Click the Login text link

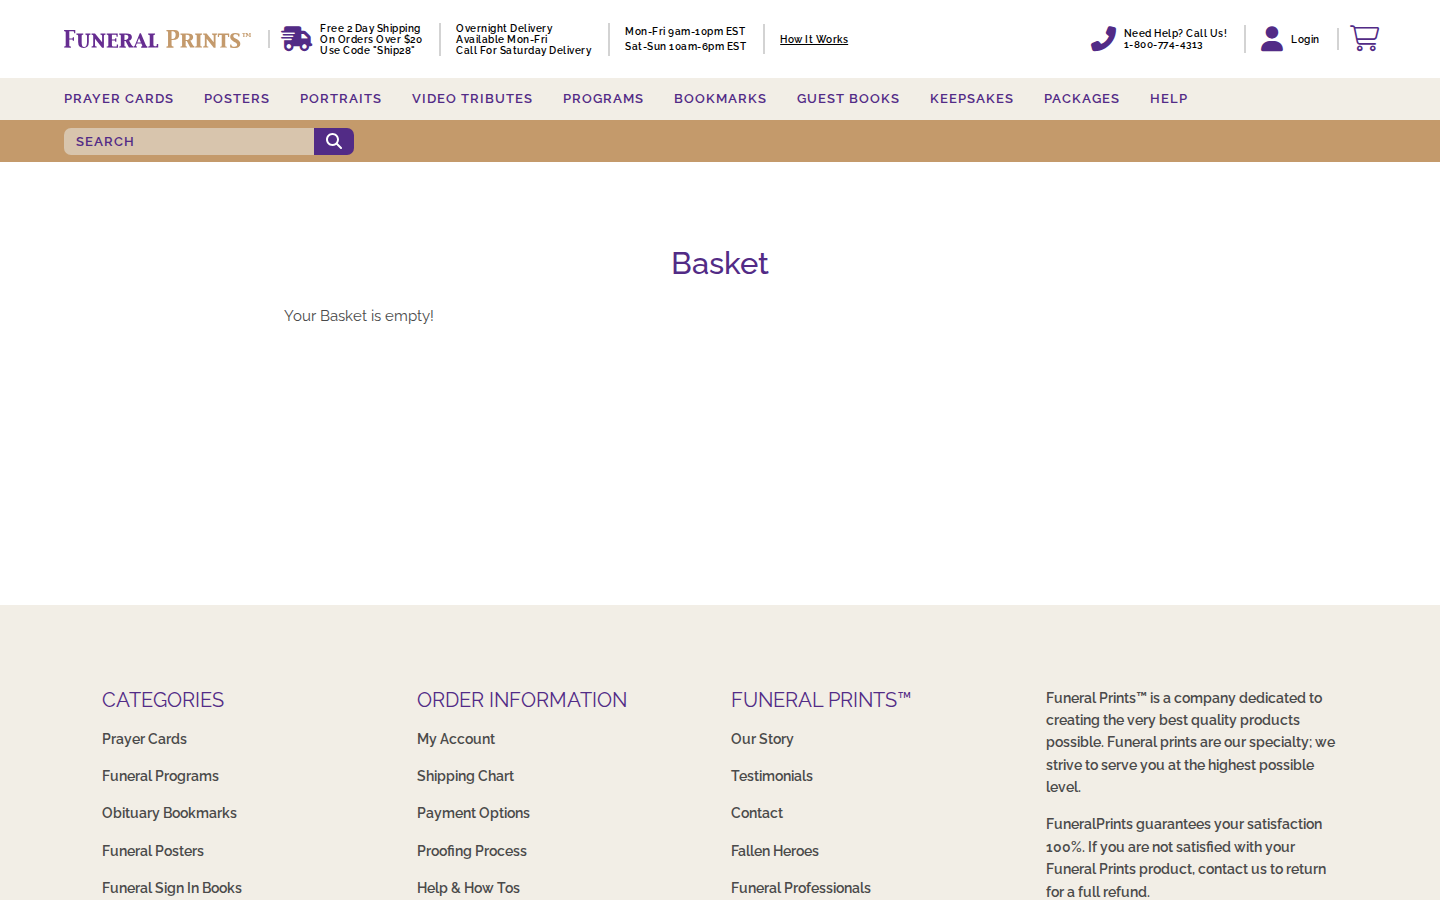click(1304, 40)
